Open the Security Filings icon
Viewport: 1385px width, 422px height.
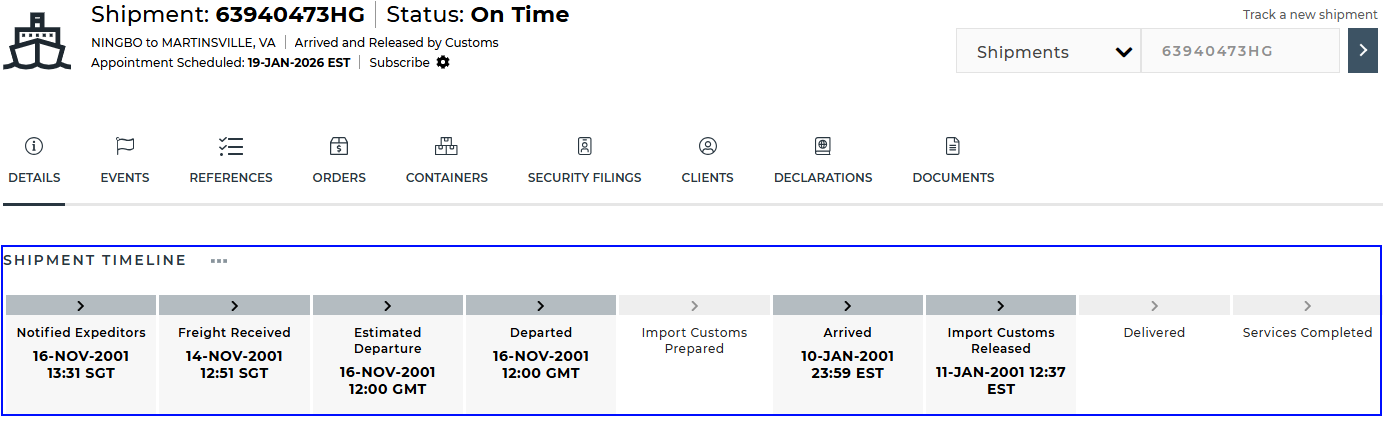585,147
